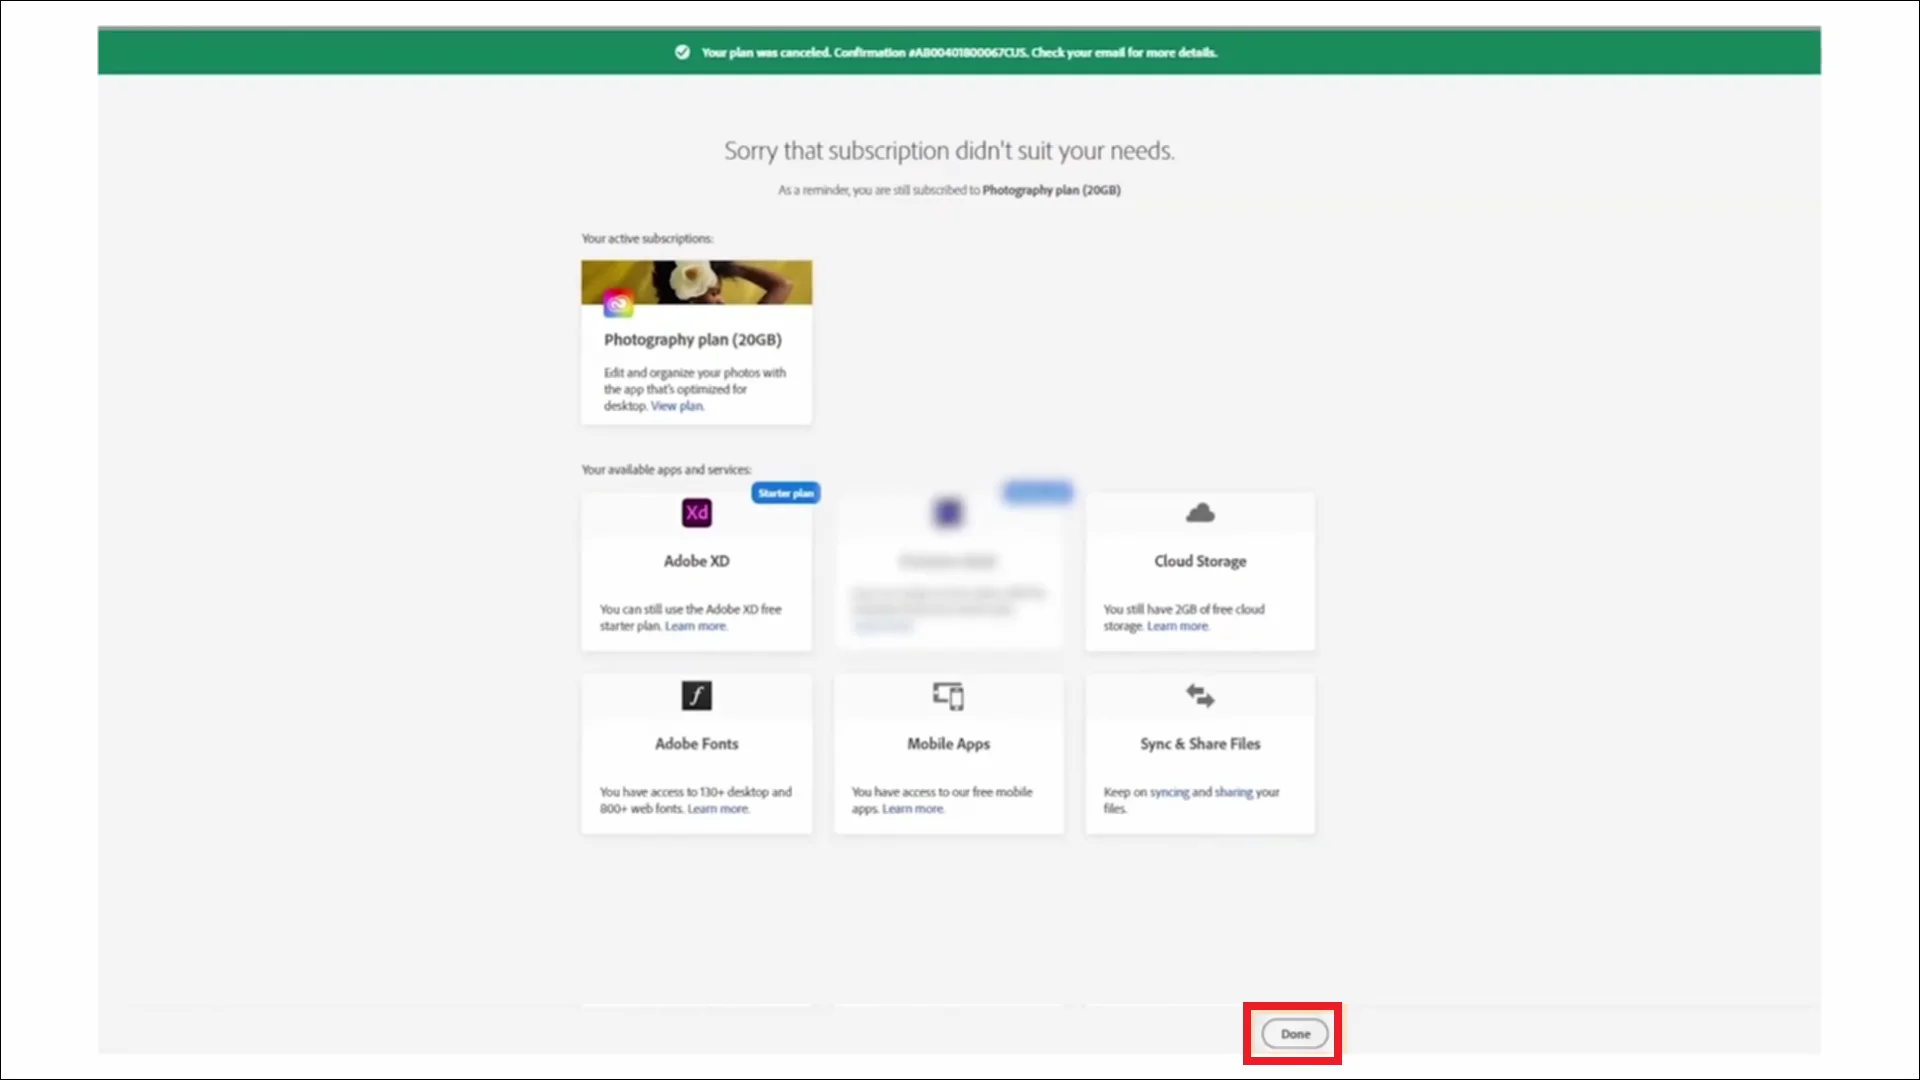Click the Sync & Share Files arrows icon
This screenshot has height=1080, width=1920.
coord(1200,695)
